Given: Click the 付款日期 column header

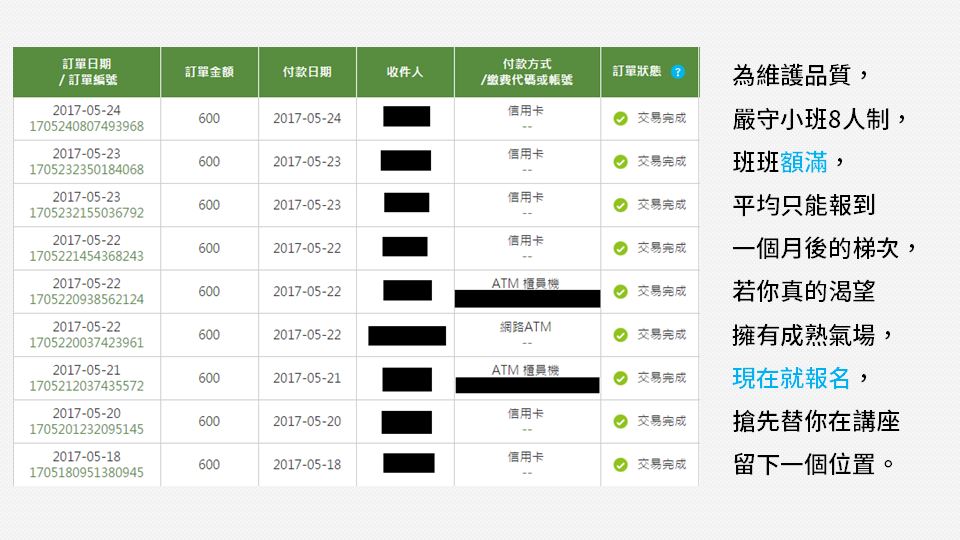Looking at the screenshot, I should [x=307, y=72].
